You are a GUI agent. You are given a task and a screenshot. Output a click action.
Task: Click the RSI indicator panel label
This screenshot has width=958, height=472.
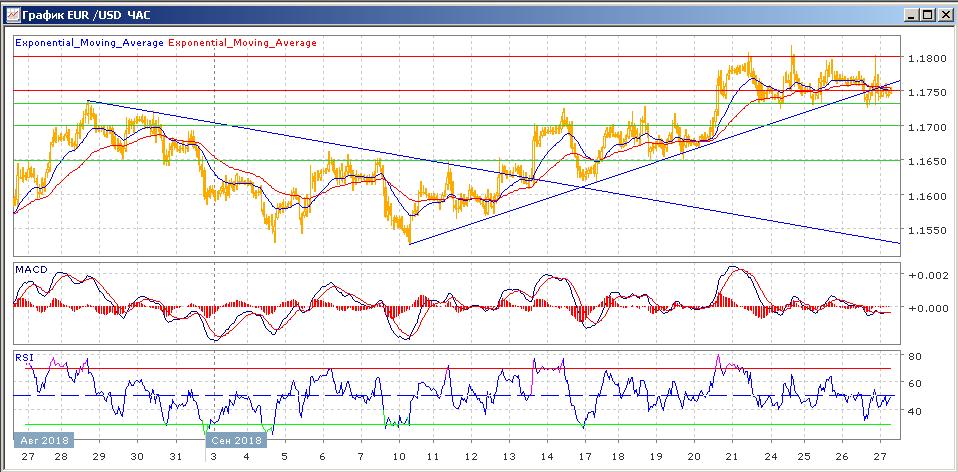(23, 356)
